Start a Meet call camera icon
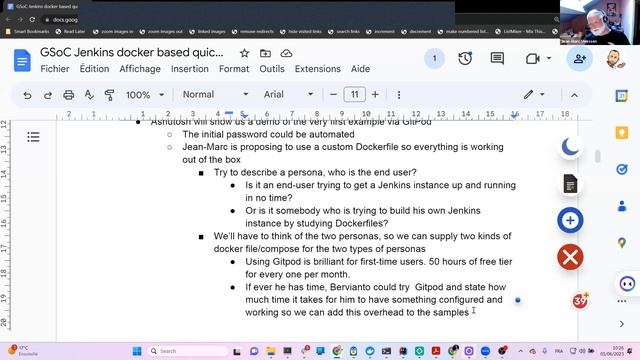640x360 pixels. [532, 59]
